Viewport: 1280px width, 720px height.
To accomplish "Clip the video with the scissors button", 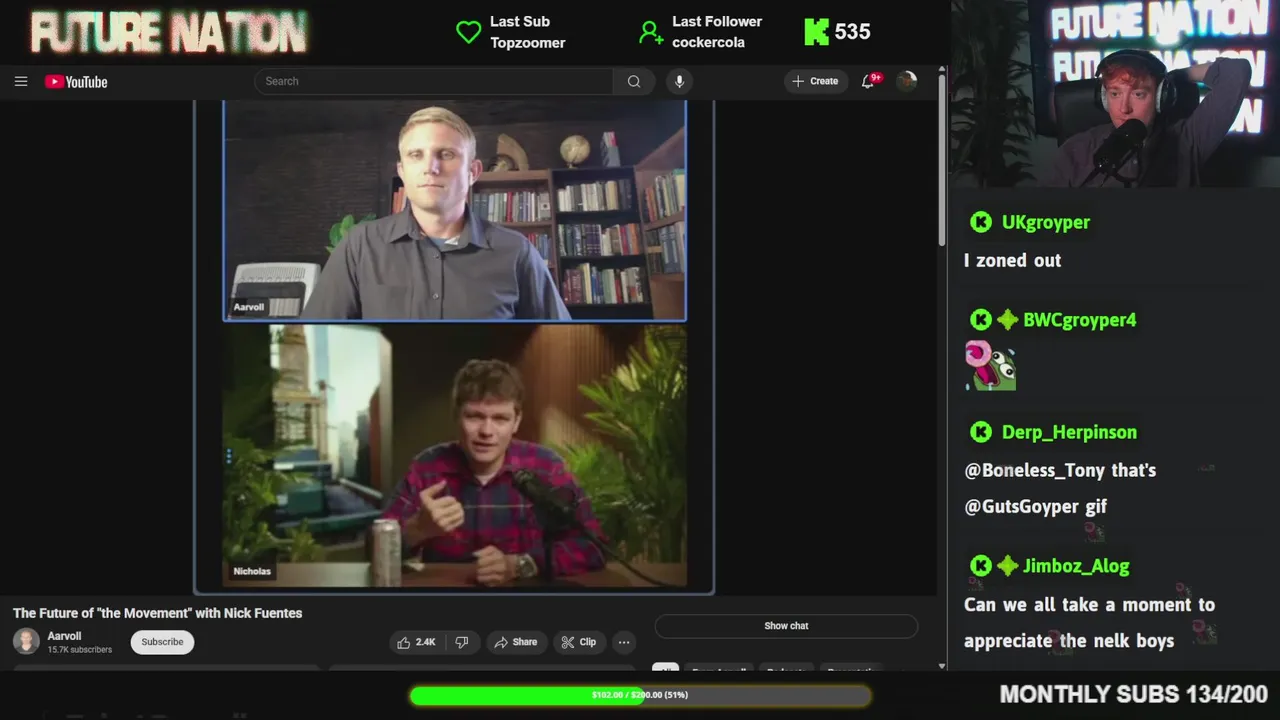I will pyautogui.click(x=578, y=642).
